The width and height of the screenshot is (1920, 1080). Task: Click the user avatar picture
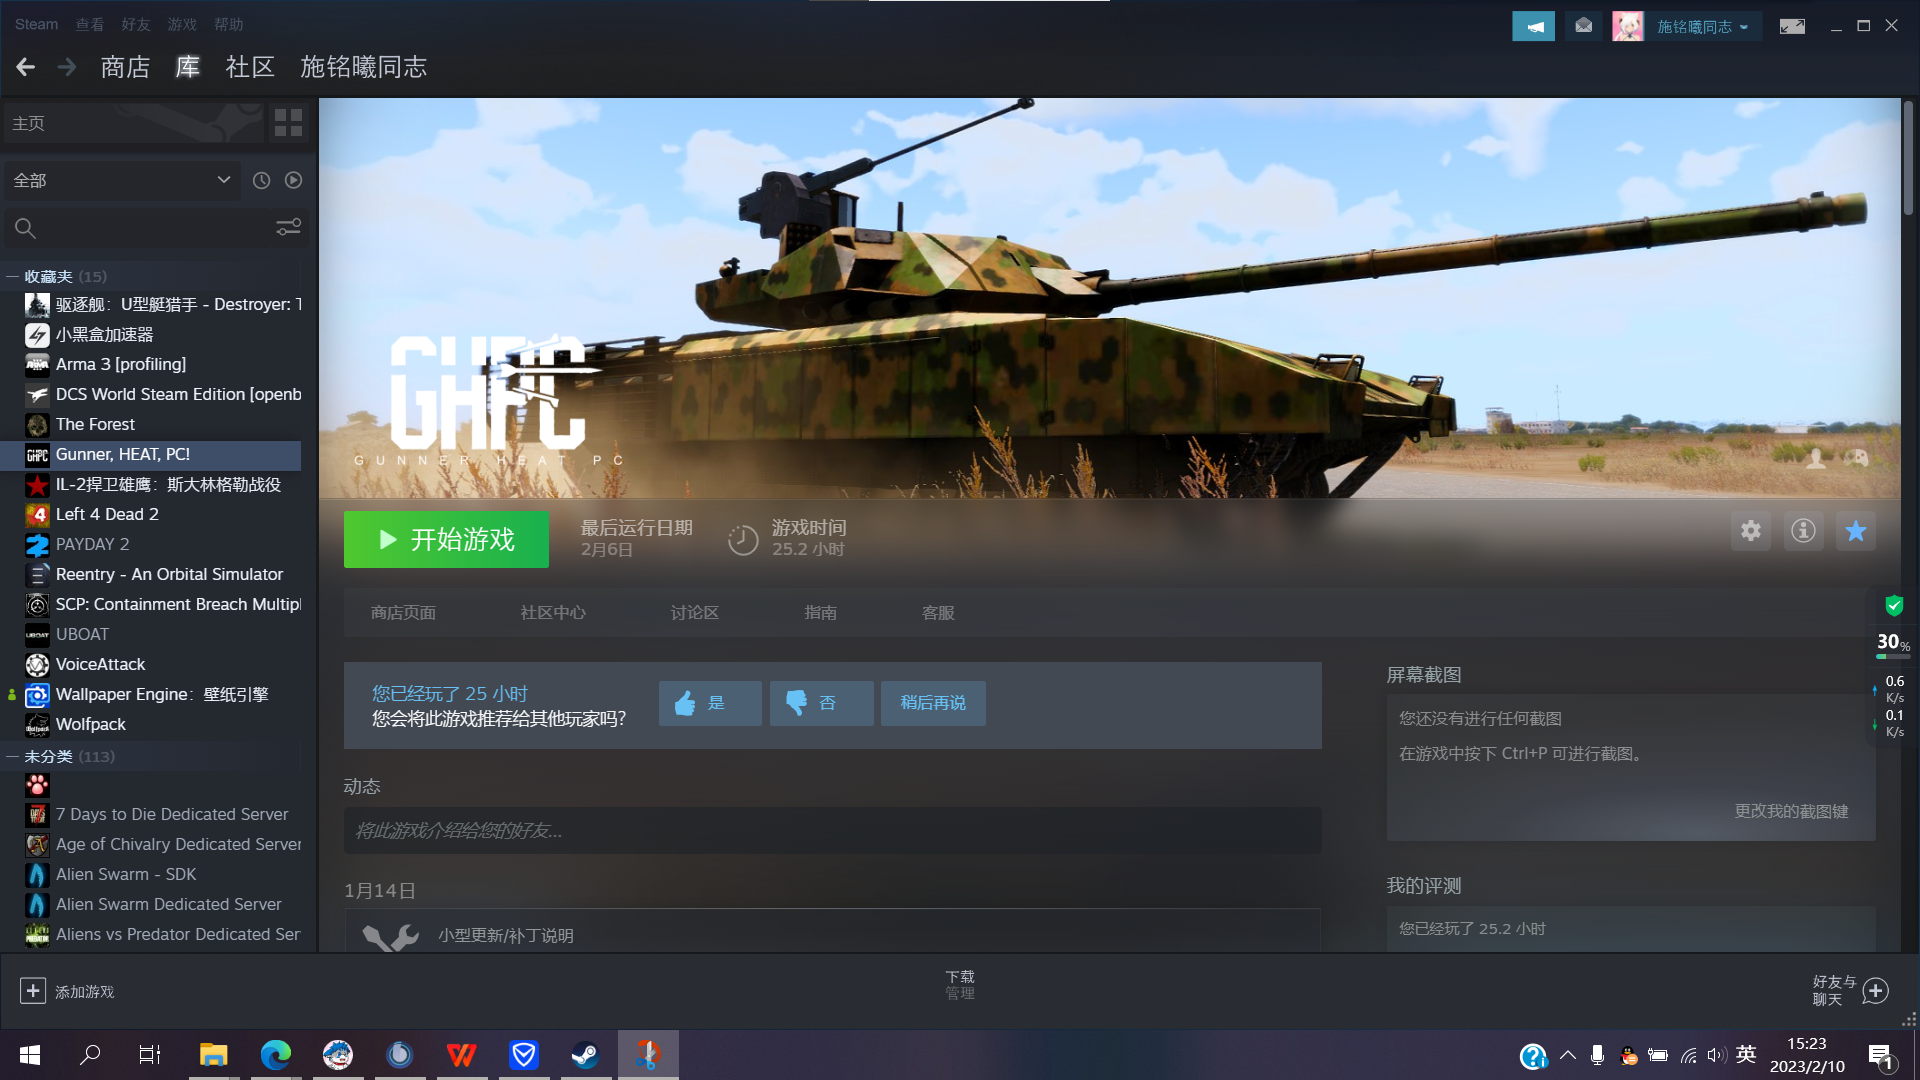[1627, 26]
